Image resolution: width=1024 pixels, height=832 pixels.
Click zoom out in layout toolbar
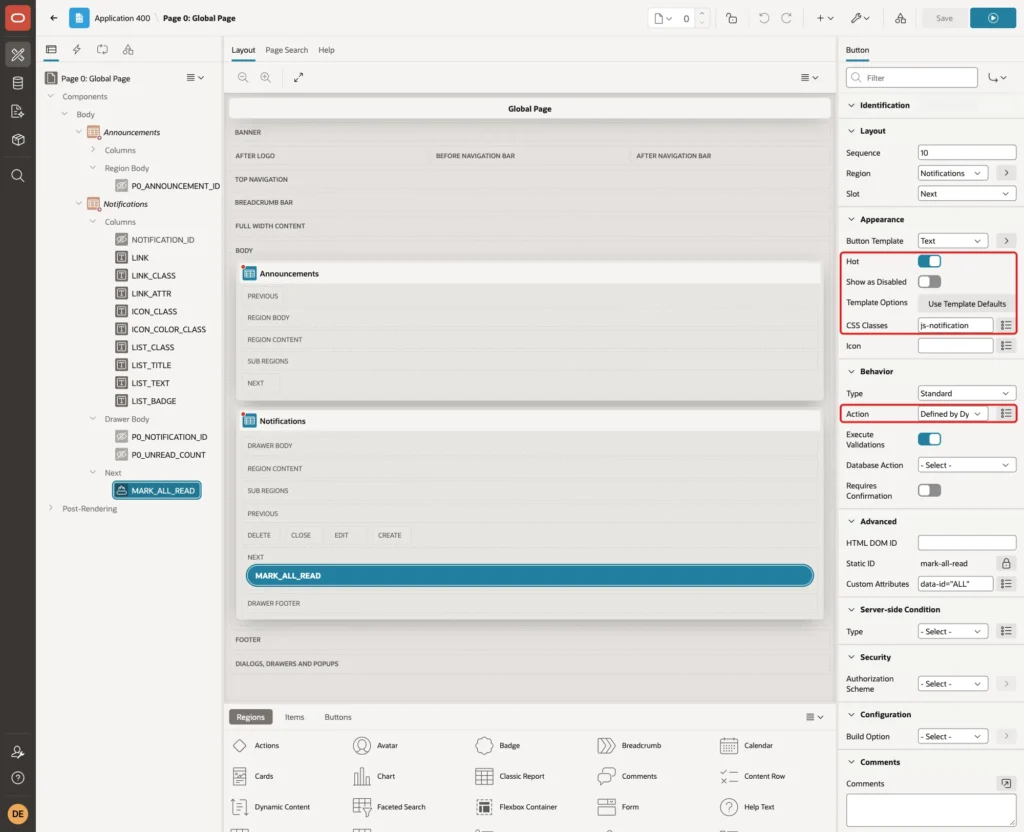click(x=243, y=77)
